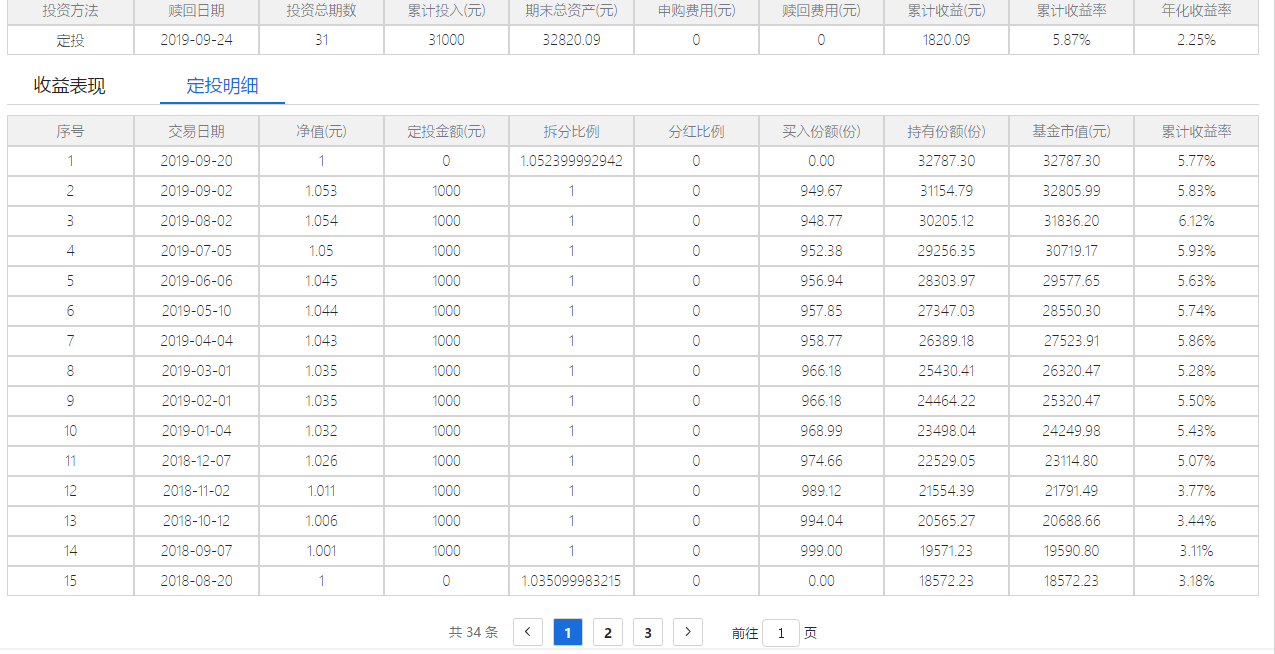This screenshot has width=1275, height=654.
Task: Open page 2 of the results
Action: [x=608, y=632]
